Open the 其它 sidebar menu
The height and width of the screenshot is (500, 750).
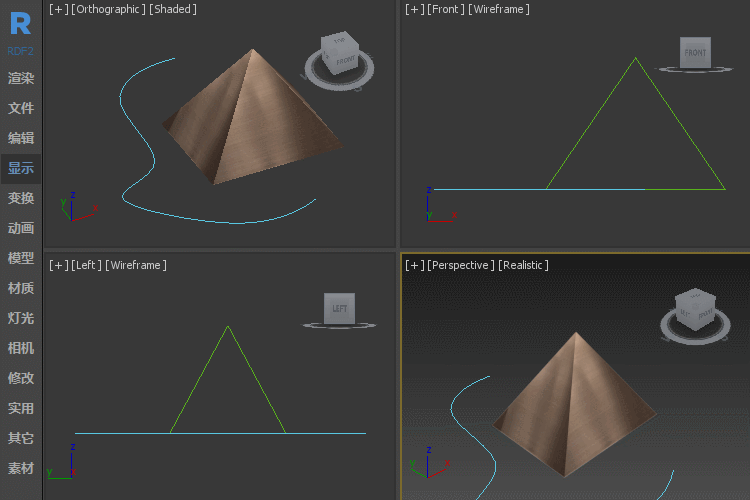click(21, 438)
